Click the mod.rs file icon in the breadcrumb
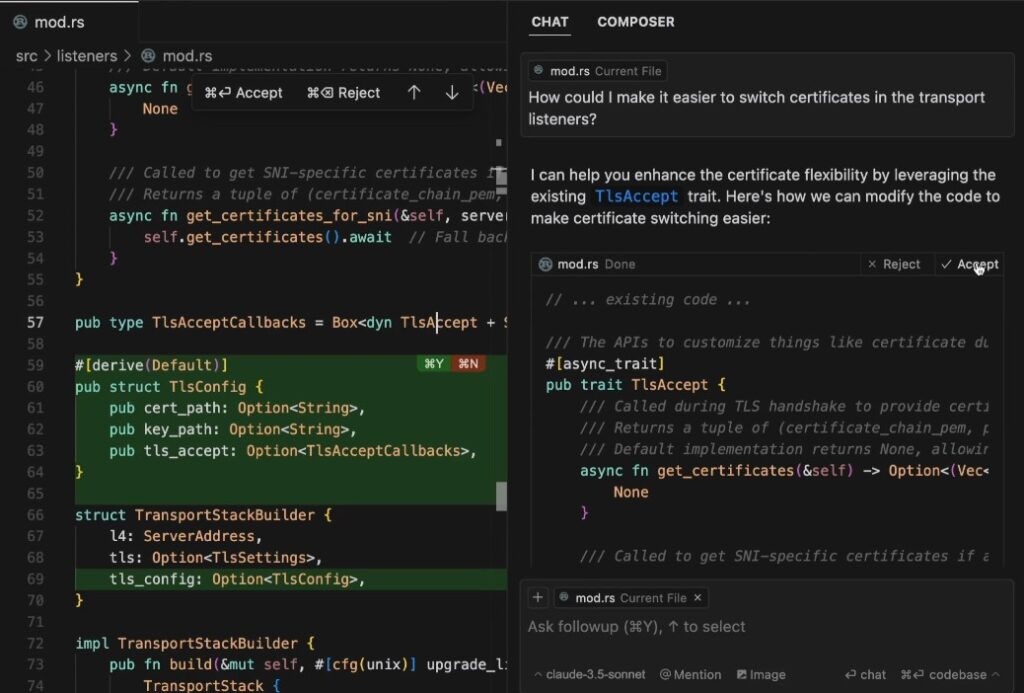 [150, 56]
